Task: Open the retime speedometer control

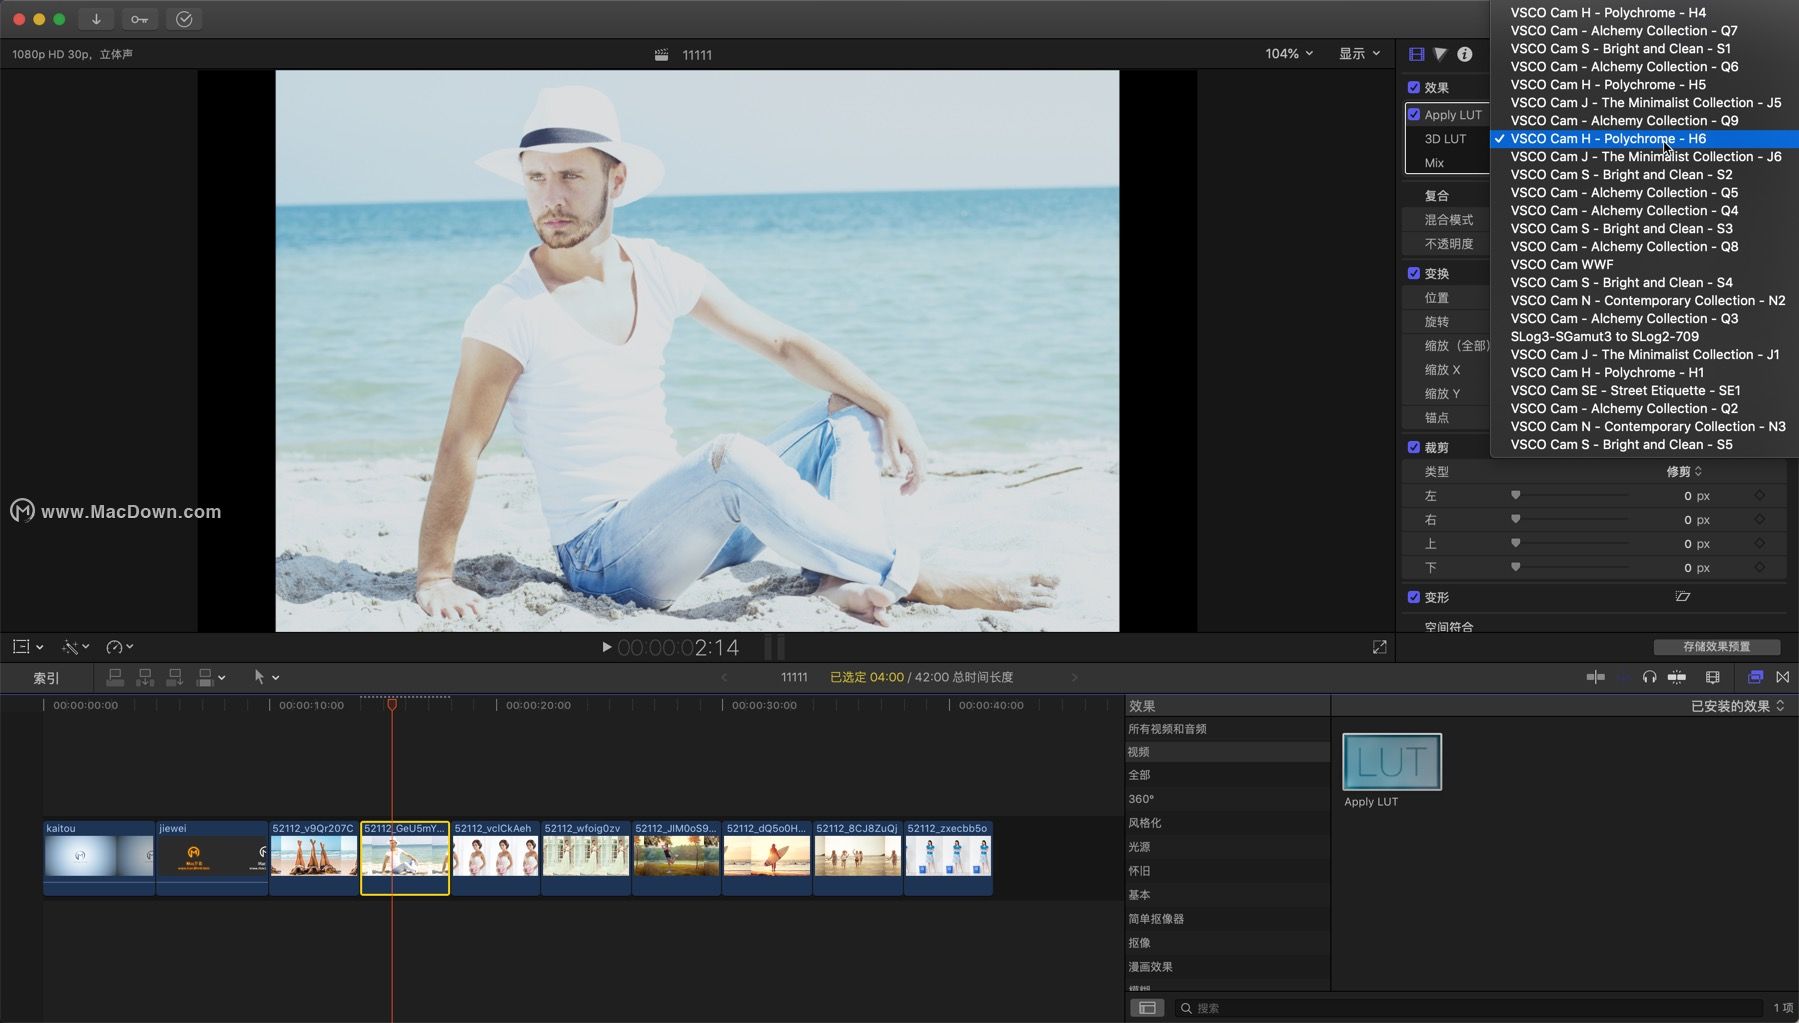Action: point(115,647)
